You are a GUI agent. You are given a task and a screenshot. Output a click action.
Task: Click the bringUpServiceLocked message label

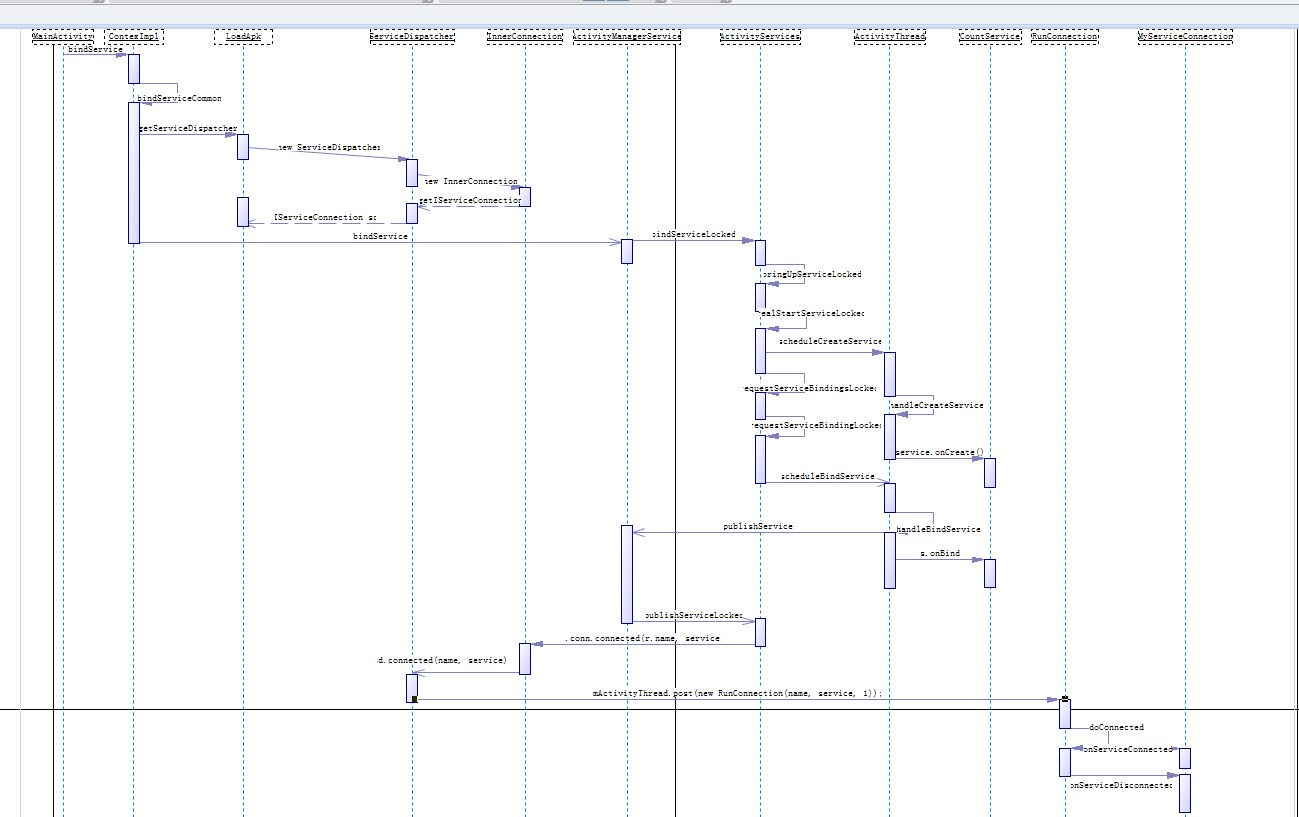pos(812,274)
